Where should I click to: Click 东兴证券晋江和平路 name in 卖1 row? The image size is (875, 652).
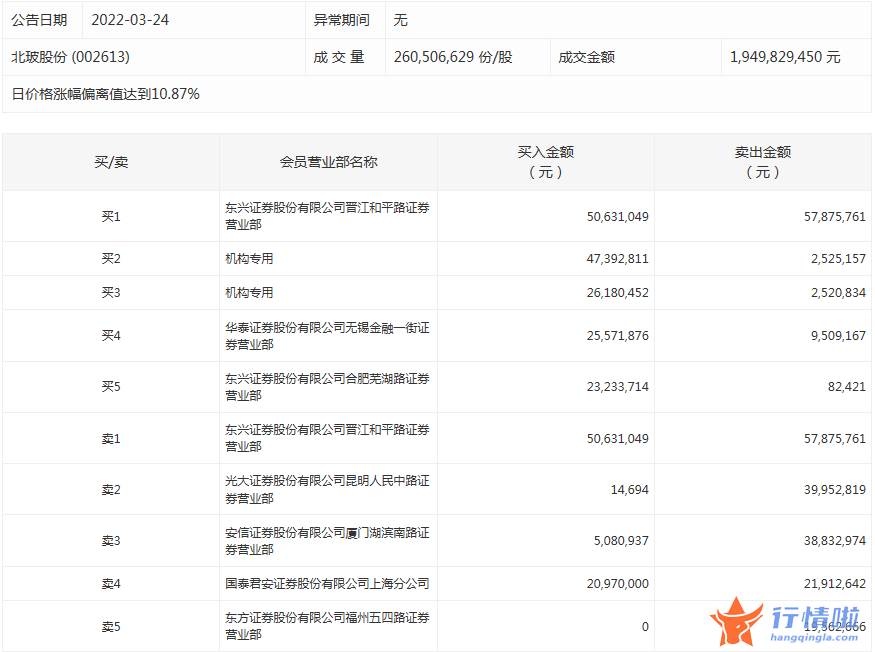tap(327, 438)
